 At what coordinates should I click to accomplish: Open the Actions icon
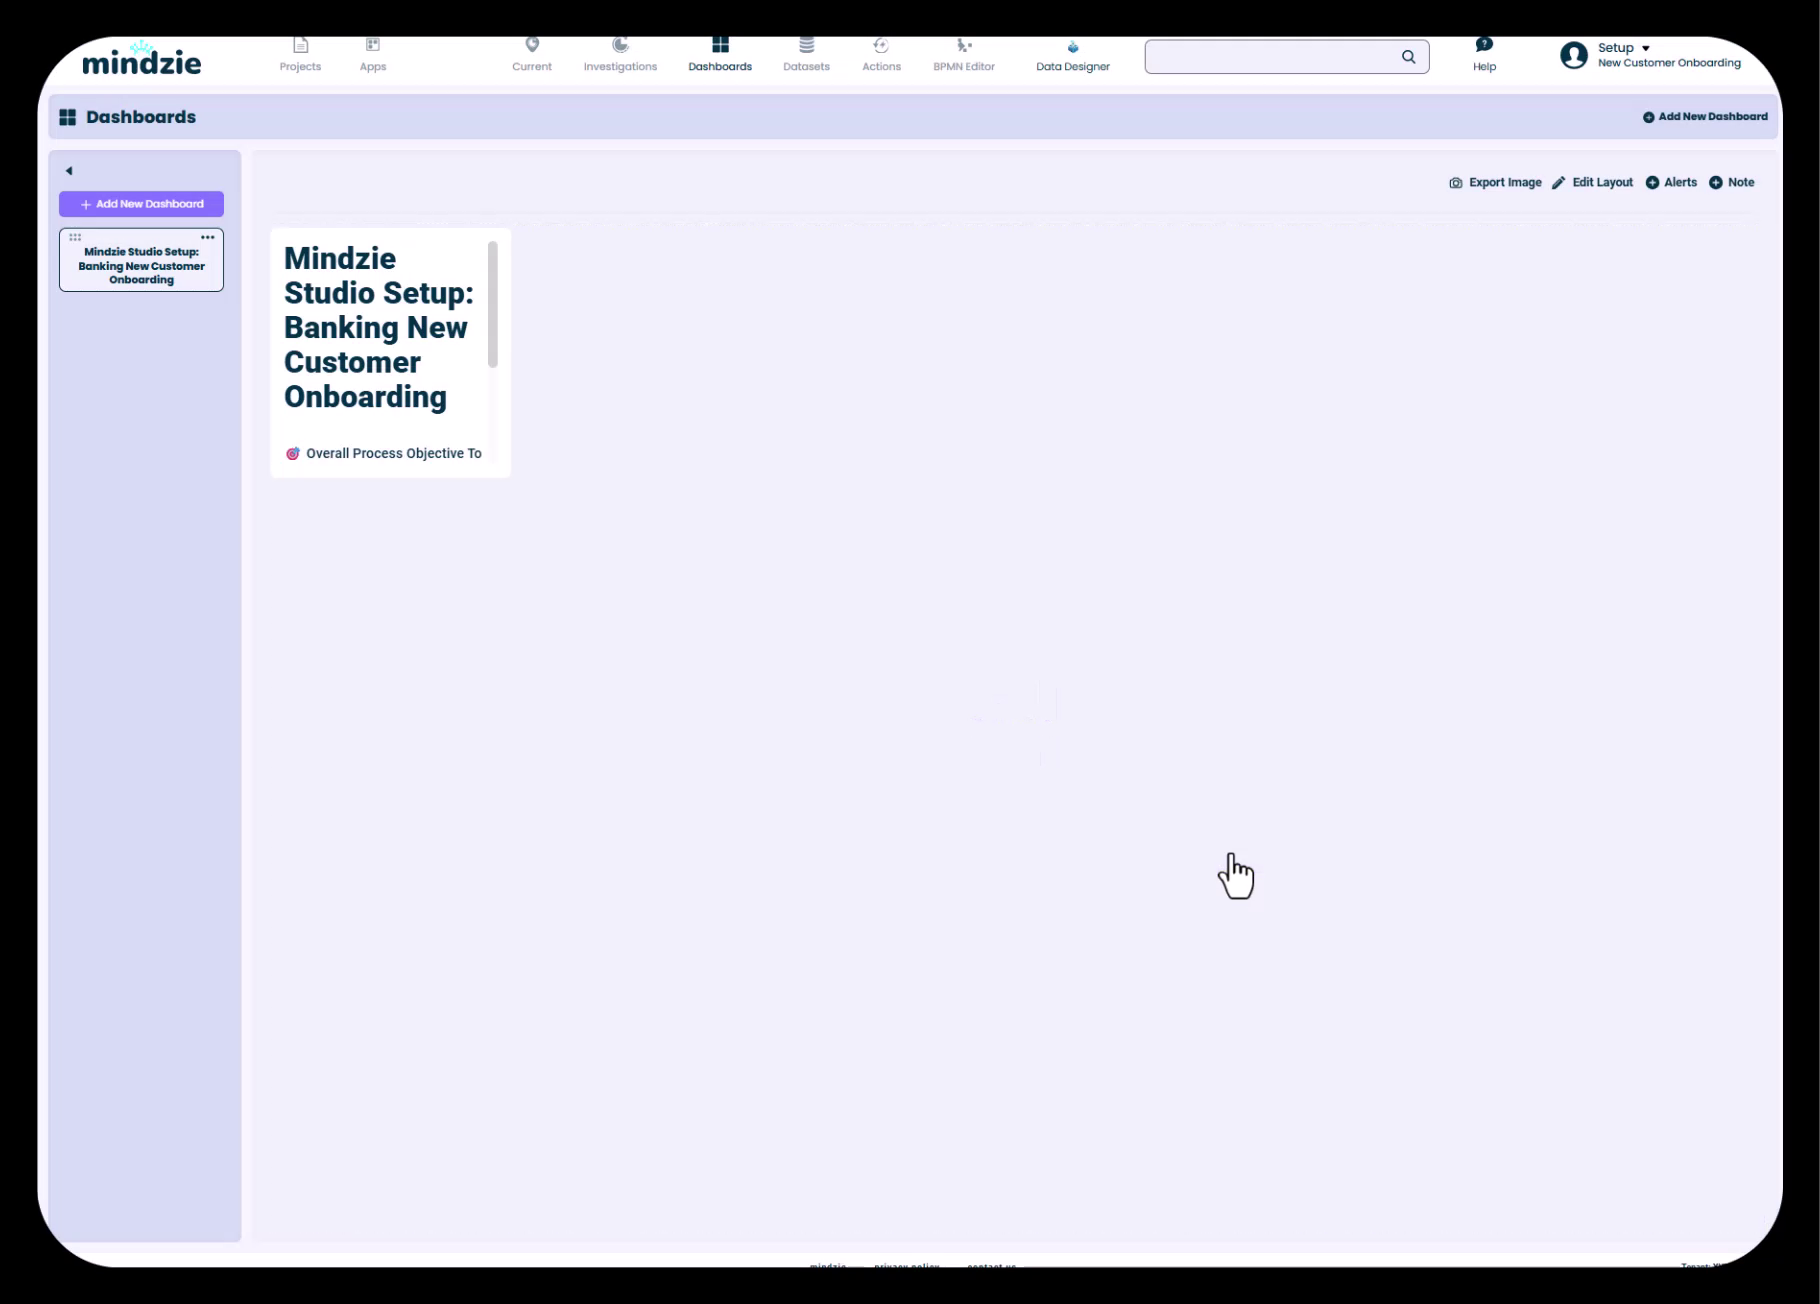(881, 46)
